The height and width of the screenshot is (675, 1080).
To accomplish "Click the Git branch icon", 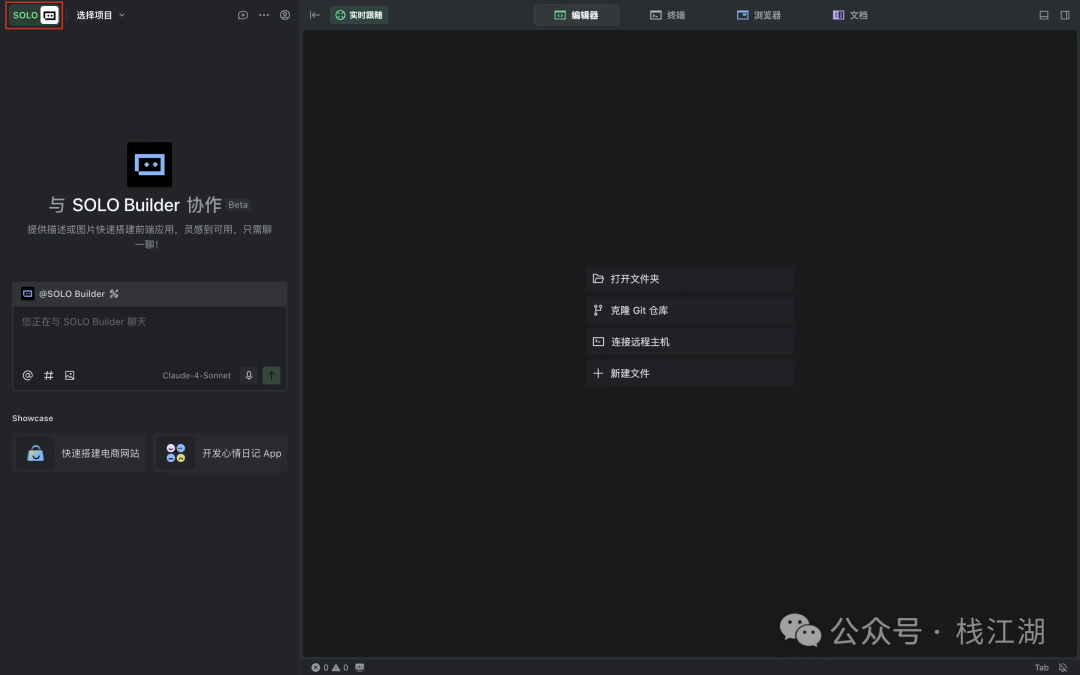I will pyautogui.click(x=598, y=311).
